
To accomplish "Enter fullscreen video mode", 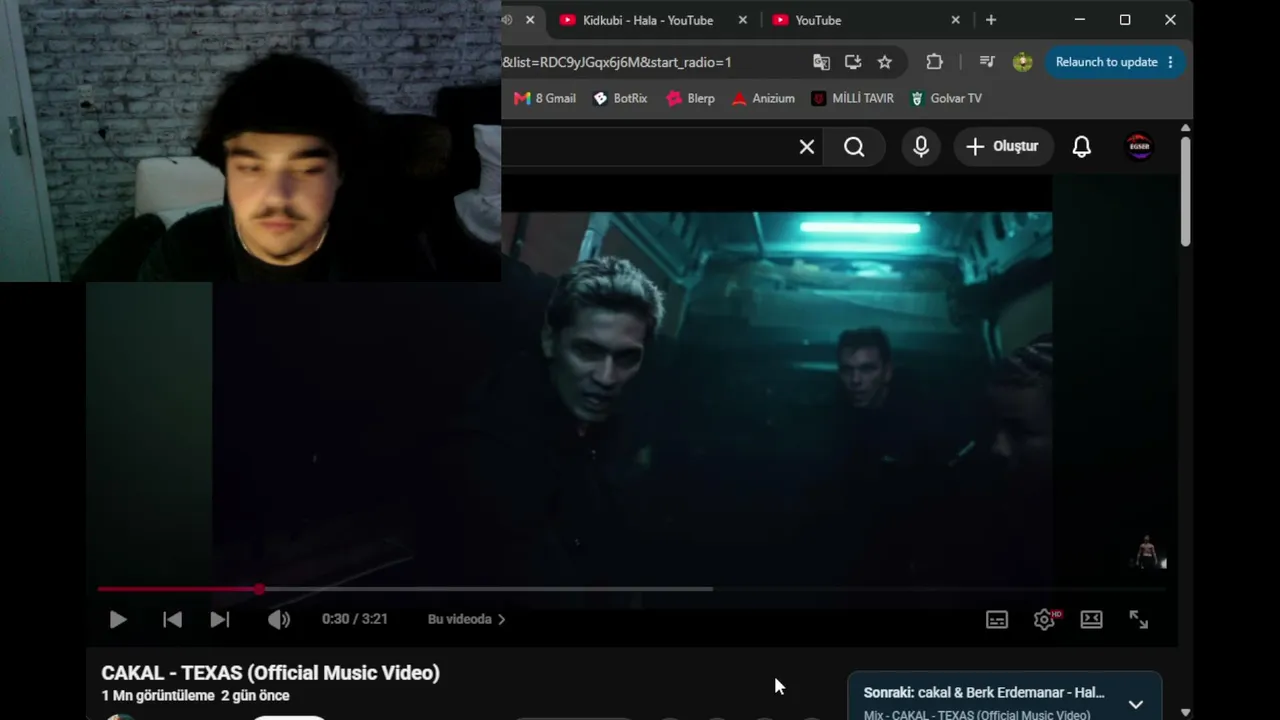I will [x=1139, y=620].
